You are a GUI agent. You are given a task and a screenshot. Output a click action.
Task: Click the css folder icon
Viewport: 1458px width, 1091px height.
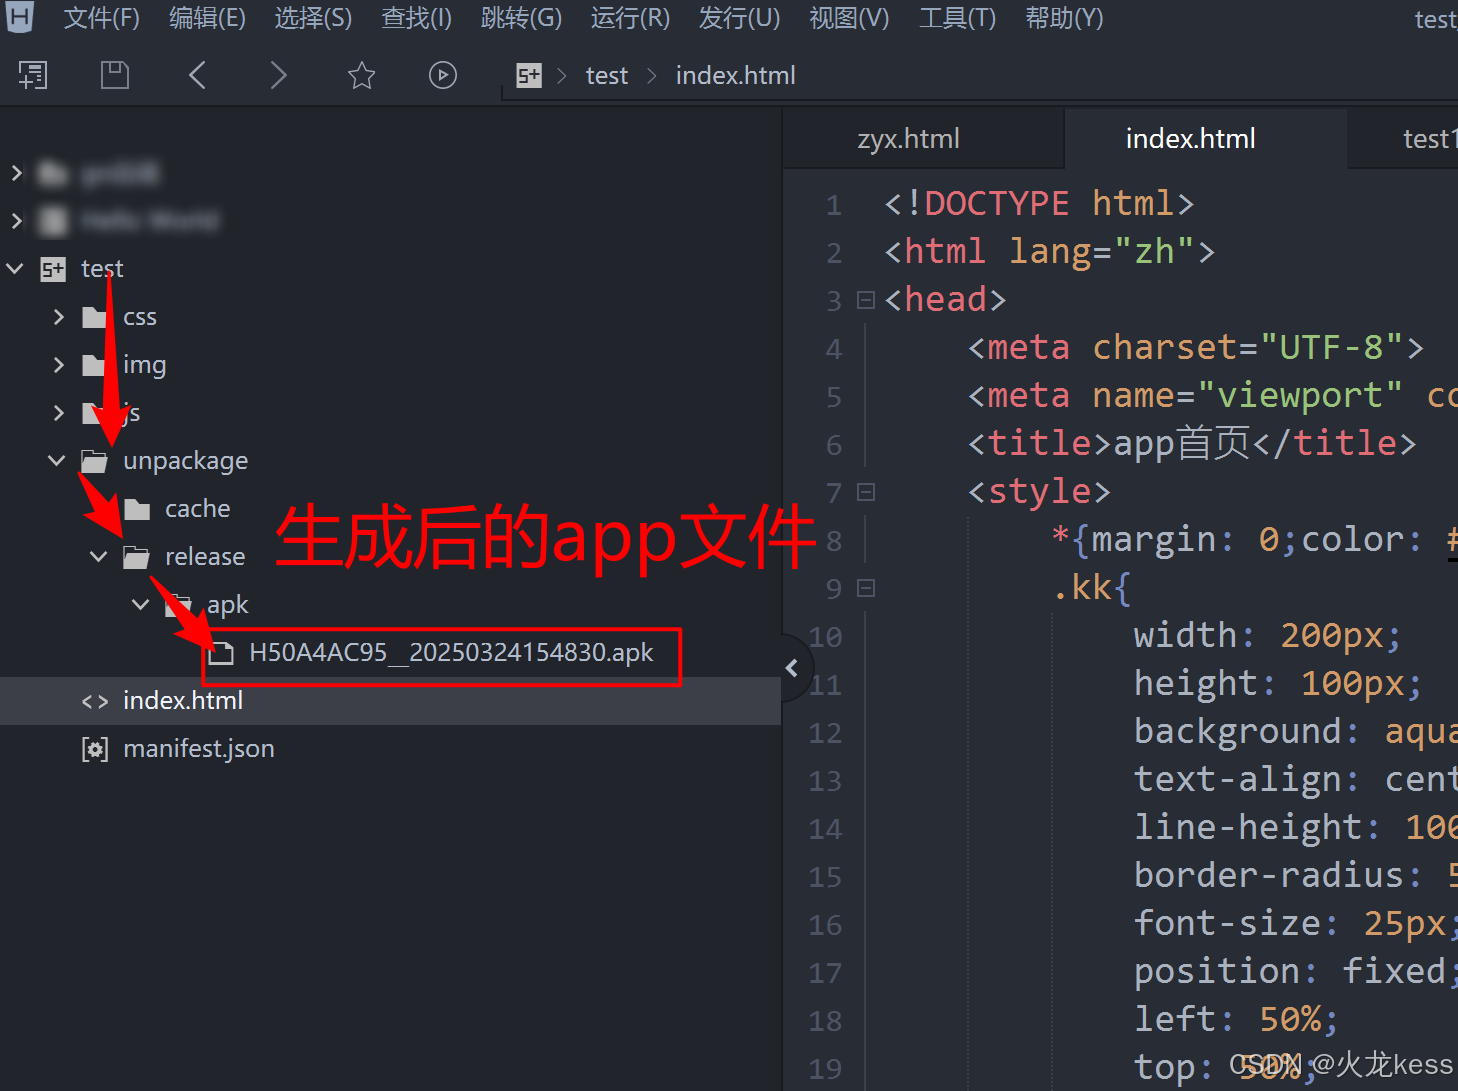pyautogui.click(x=95, y=317)
